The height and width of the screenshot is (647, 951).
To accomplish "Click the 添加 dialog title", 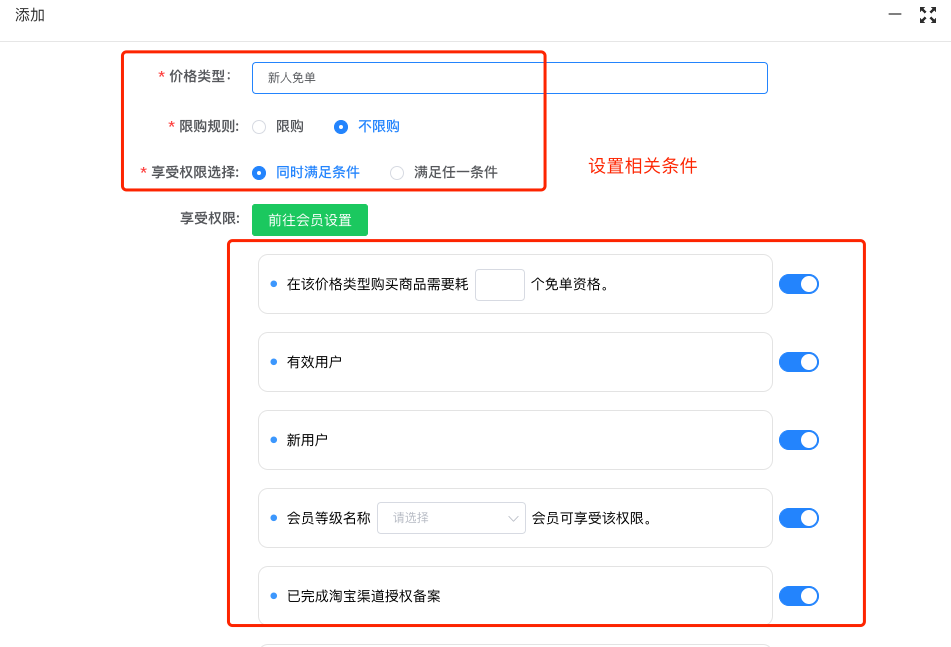I will tap(30, 15).
